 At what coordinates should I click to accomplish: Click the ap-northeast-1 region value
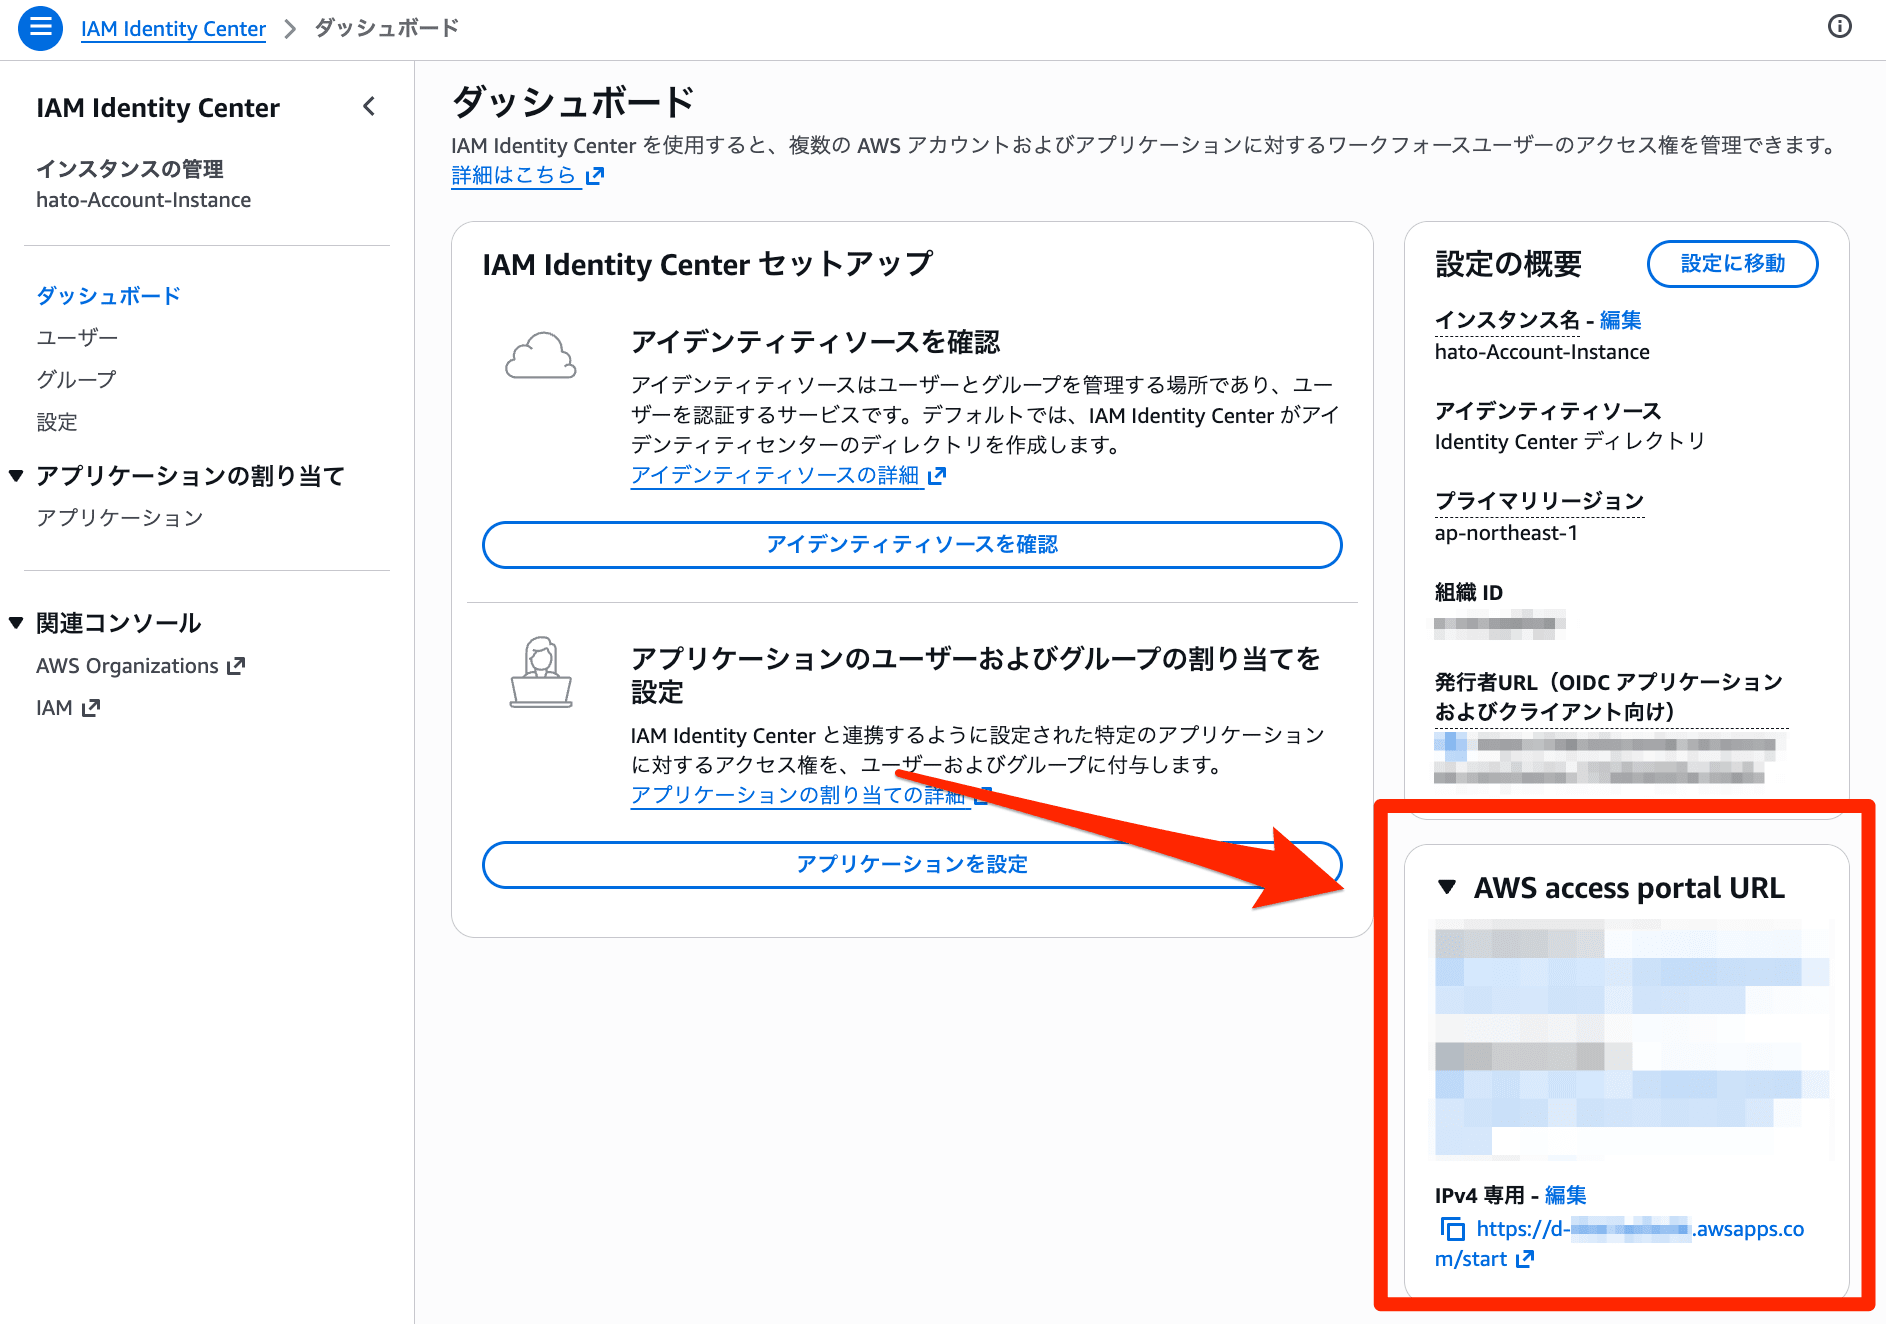(1506, 533)
